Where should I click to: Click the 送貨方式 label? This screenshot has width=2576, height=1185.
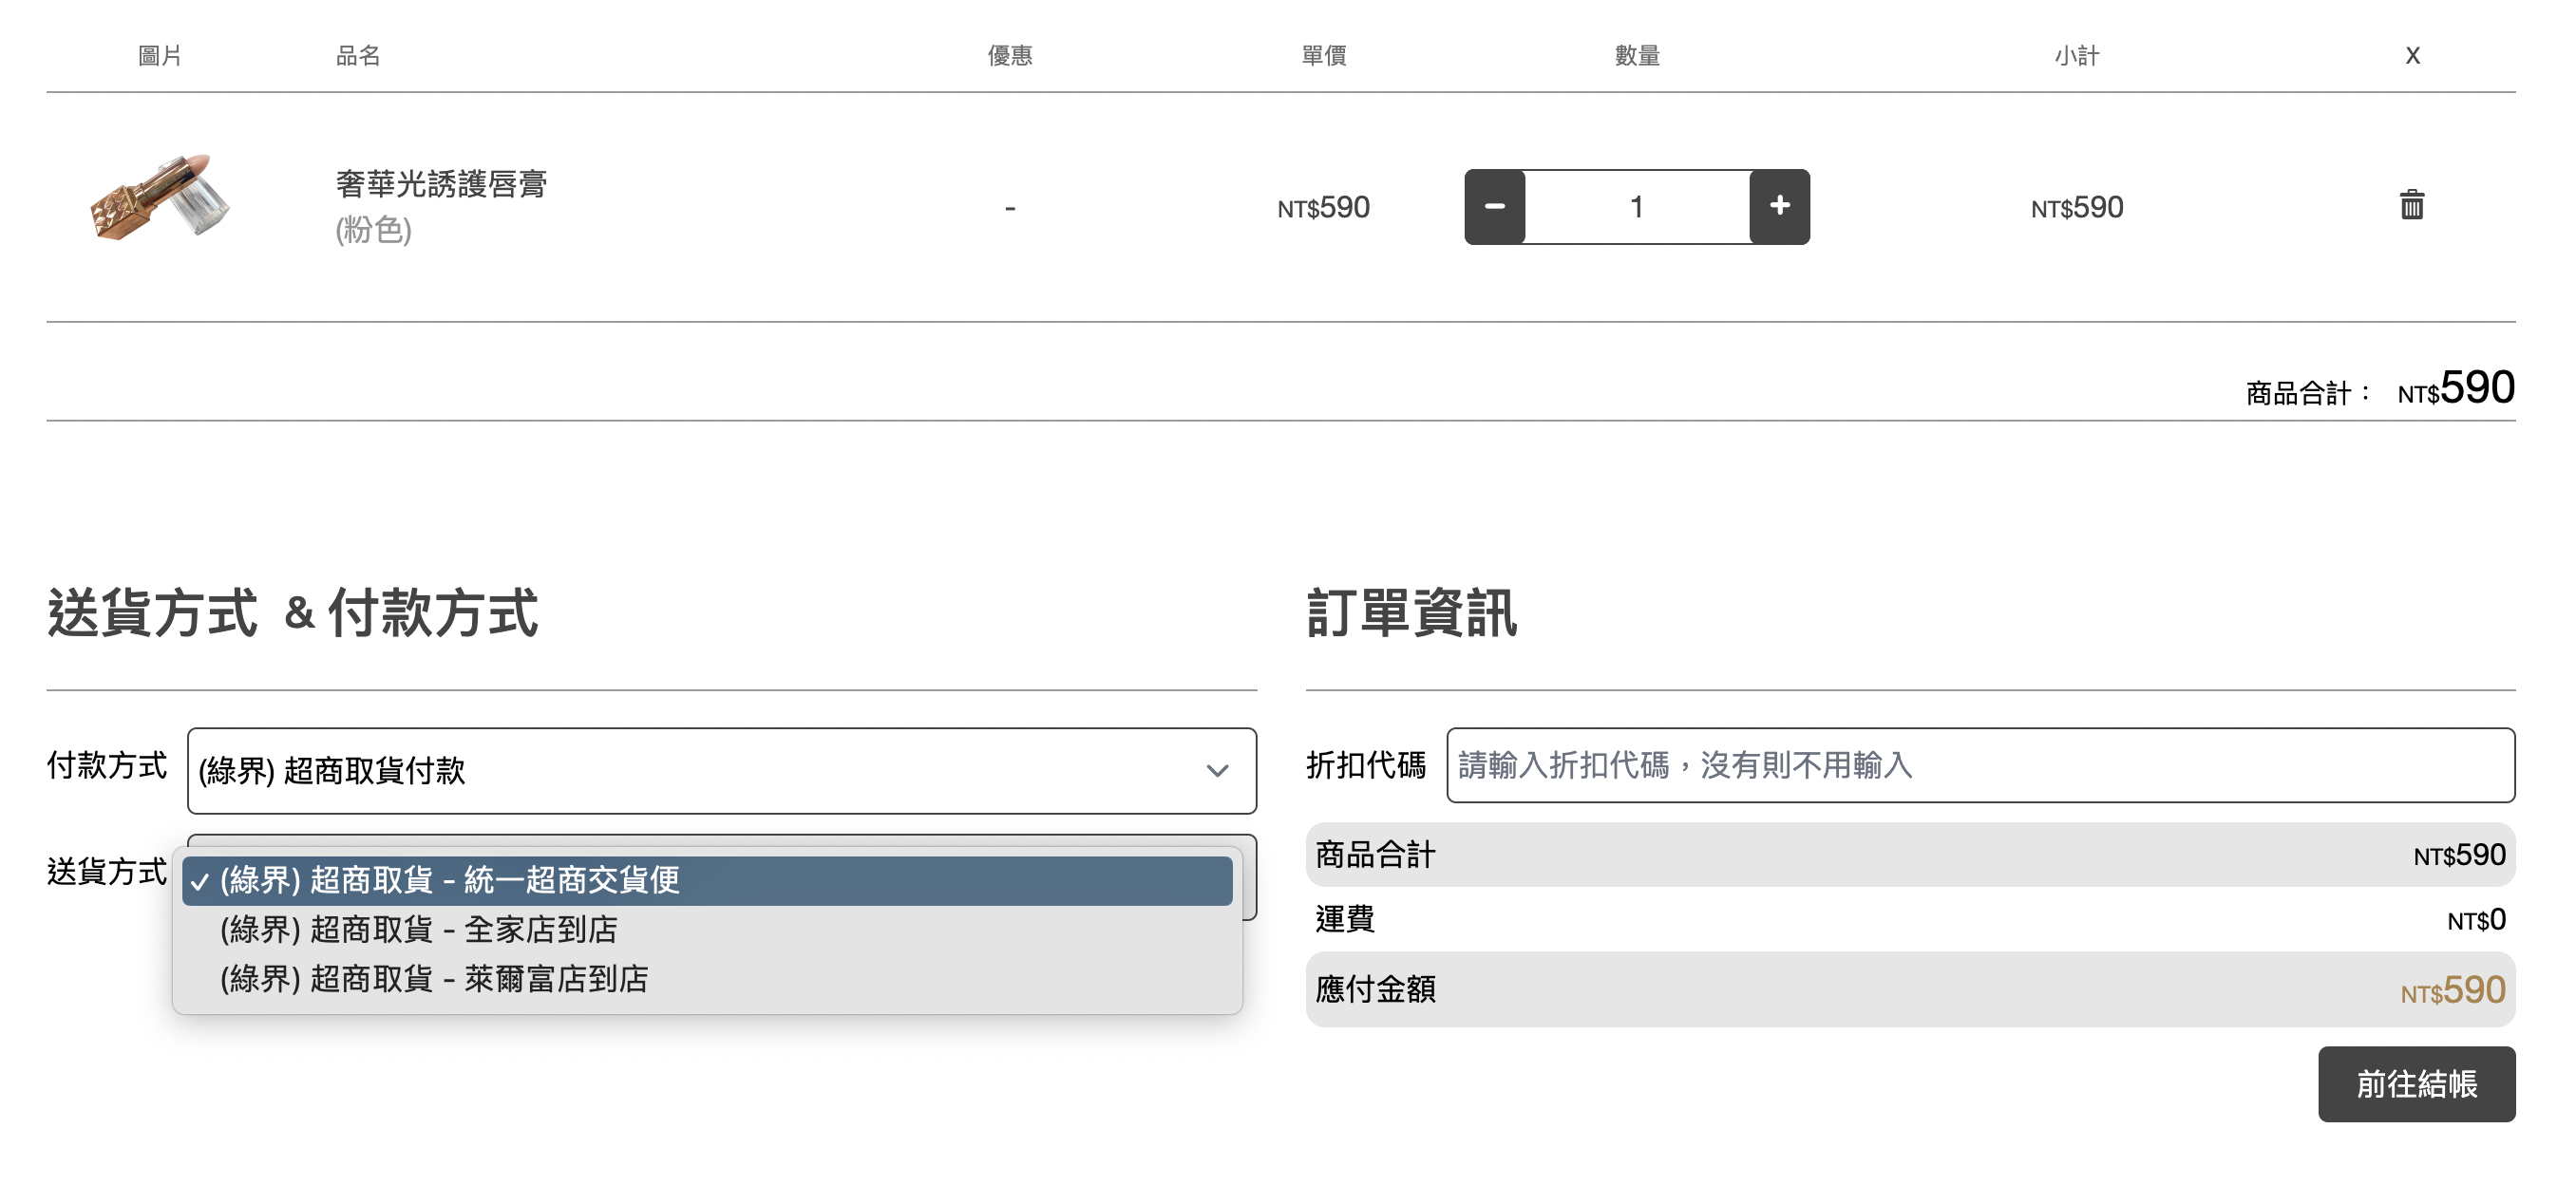pos(107,872)
